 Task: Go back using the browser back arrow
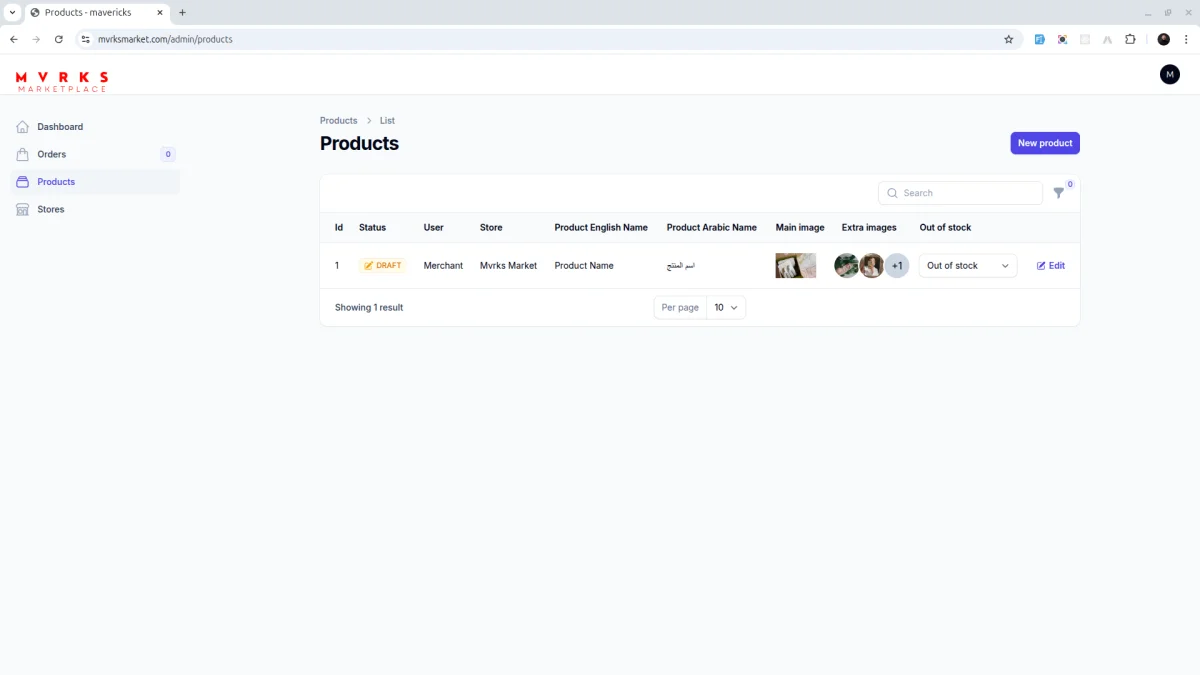coord(14,40)
